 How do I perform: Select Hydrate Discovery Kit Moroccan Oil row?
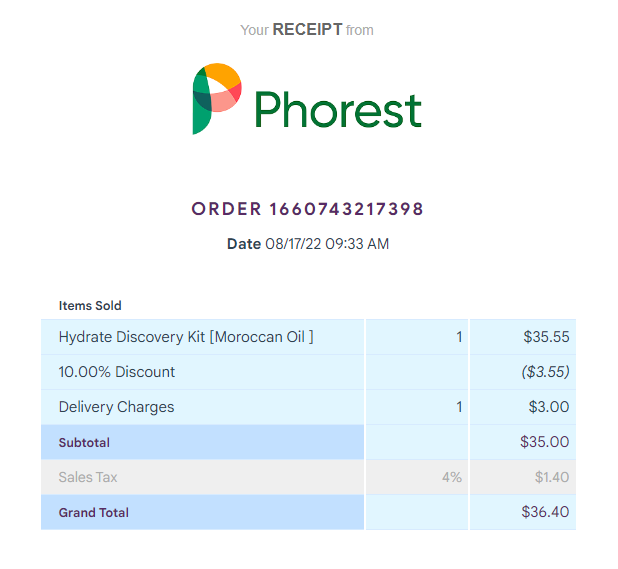(308, 337)
